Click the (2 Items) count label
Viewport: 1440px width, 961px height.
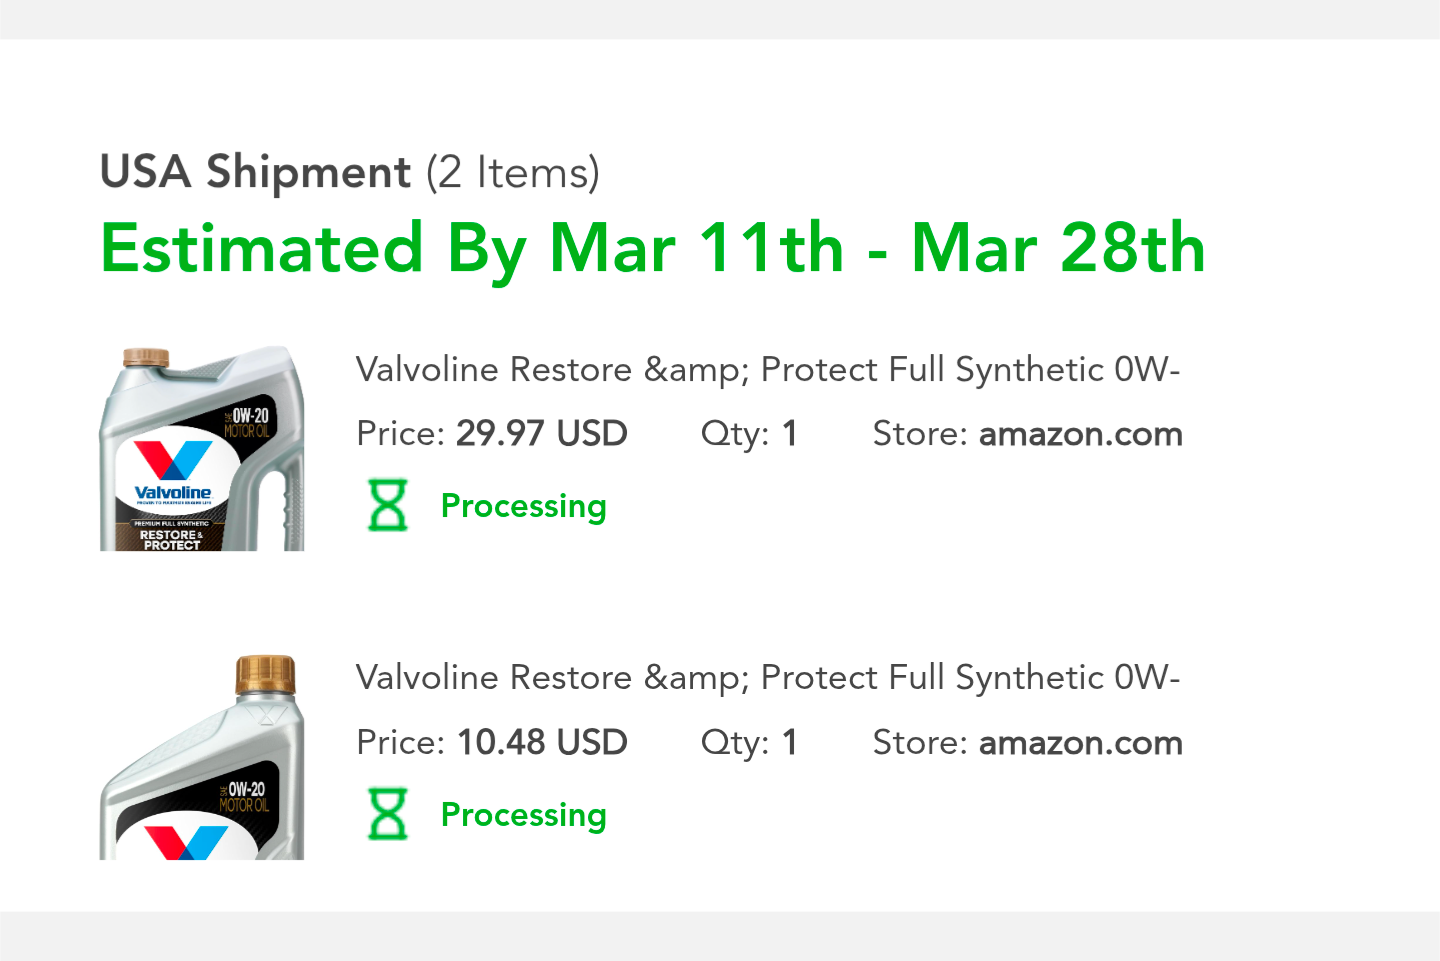pyautogui.click(x=513, y=173)
